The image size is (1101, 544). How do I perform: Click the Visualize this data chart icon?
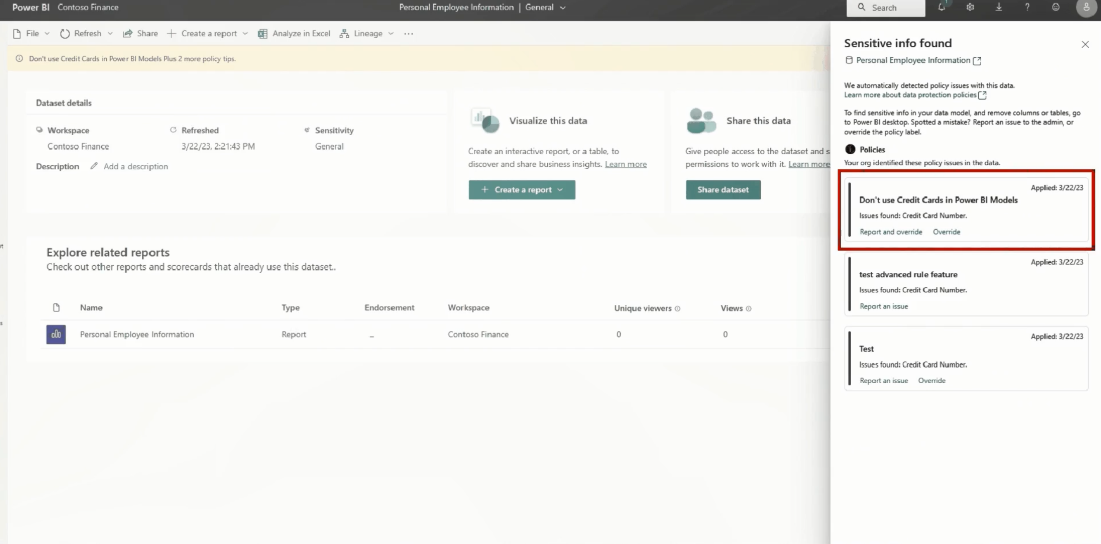pos(485,121)
